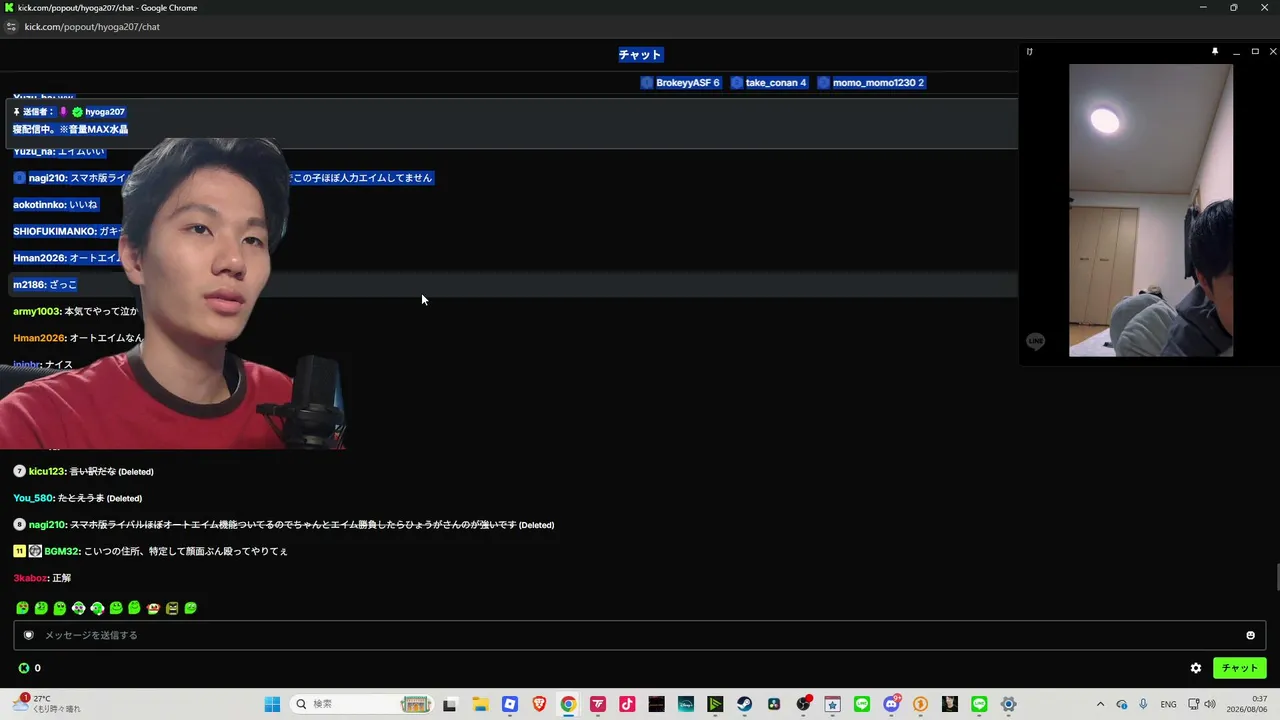Click the 11 badge next to BGM32
The image size is (1280, 720).
(x=19, y=551)
